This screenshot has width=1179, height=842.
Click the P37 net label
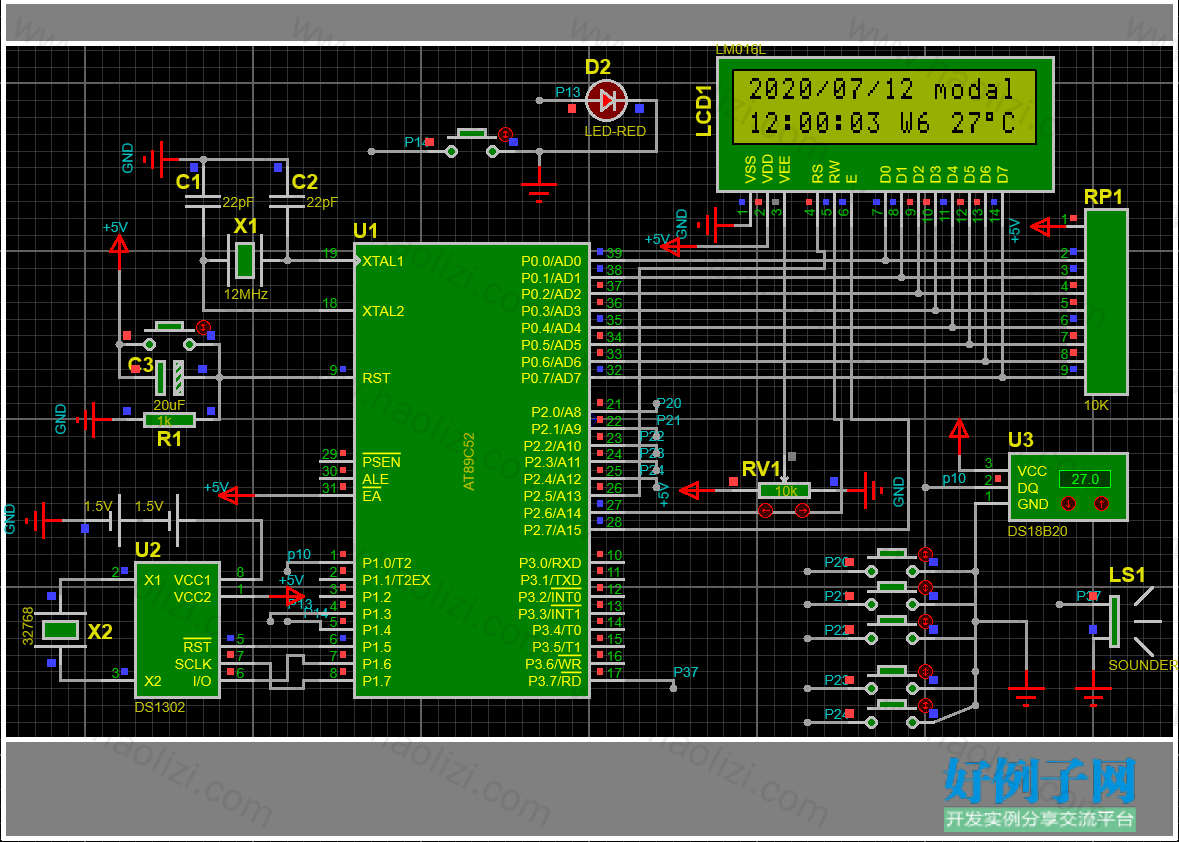click(686, 672)
